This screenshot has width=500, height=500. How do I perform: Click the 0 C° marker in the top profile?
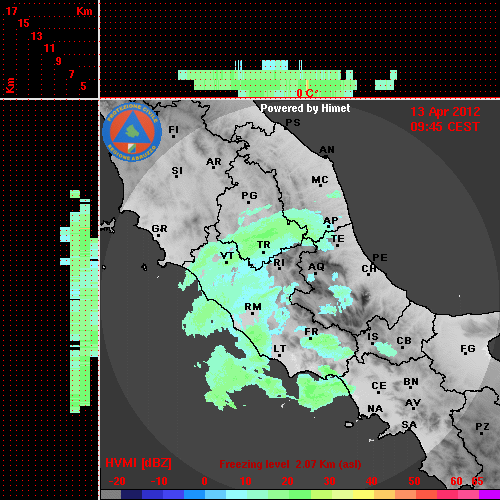(307, 93)
